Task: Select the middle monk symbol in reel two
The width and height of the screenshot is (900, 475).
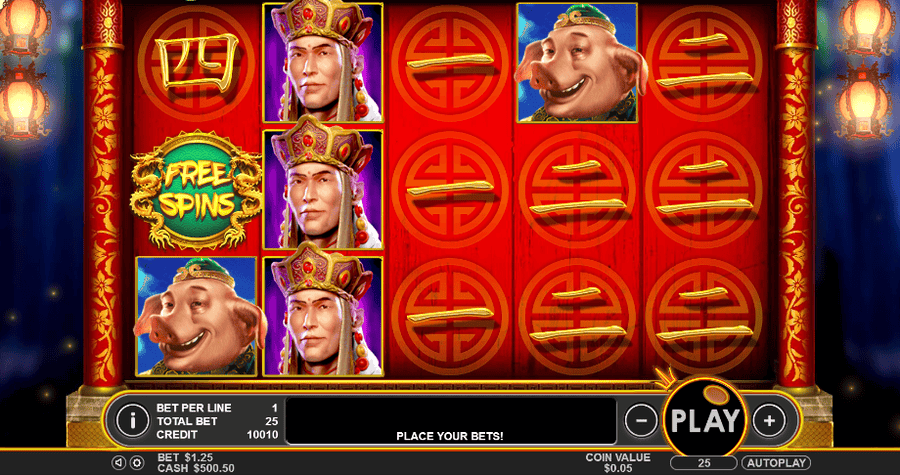Action: [x=323, y=189]
